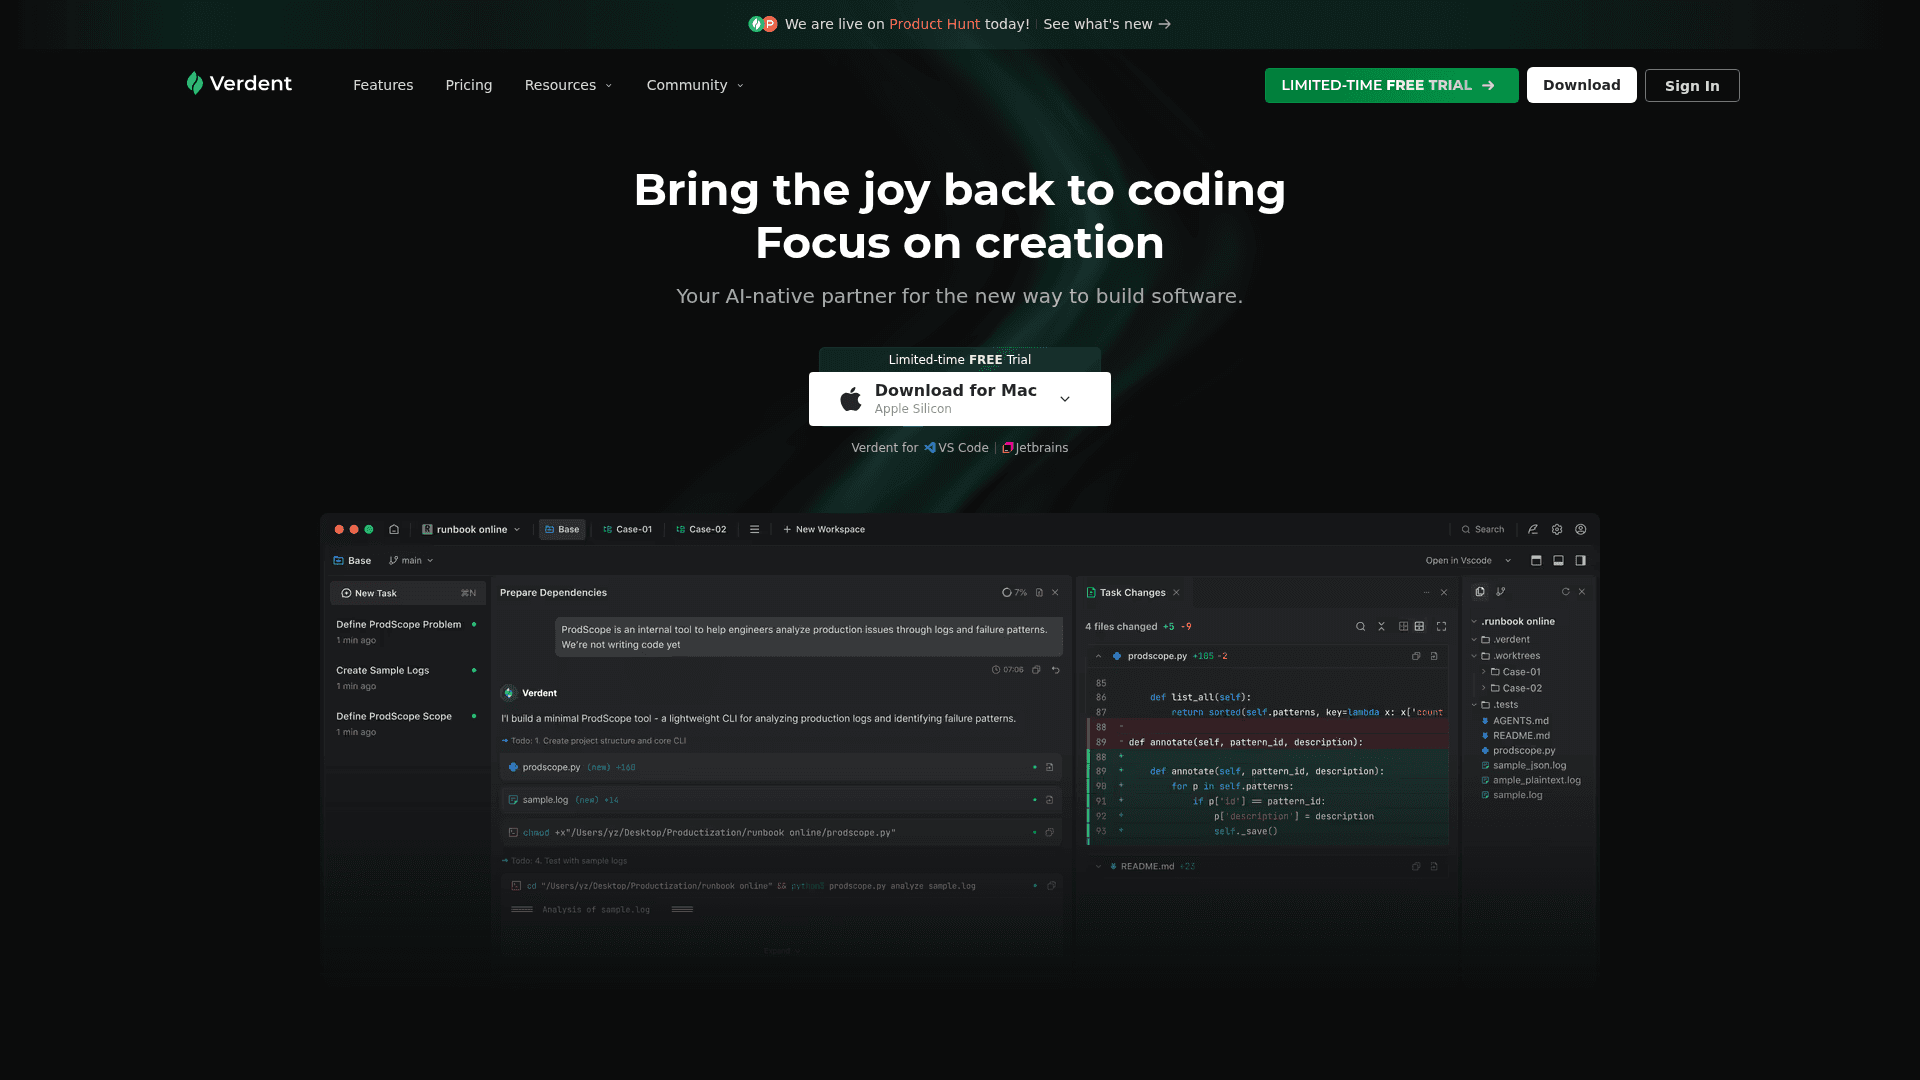Screen dimensions: 1920x1080
Task: Expand the Community dropdown menu
Action: tap(695, 85)
